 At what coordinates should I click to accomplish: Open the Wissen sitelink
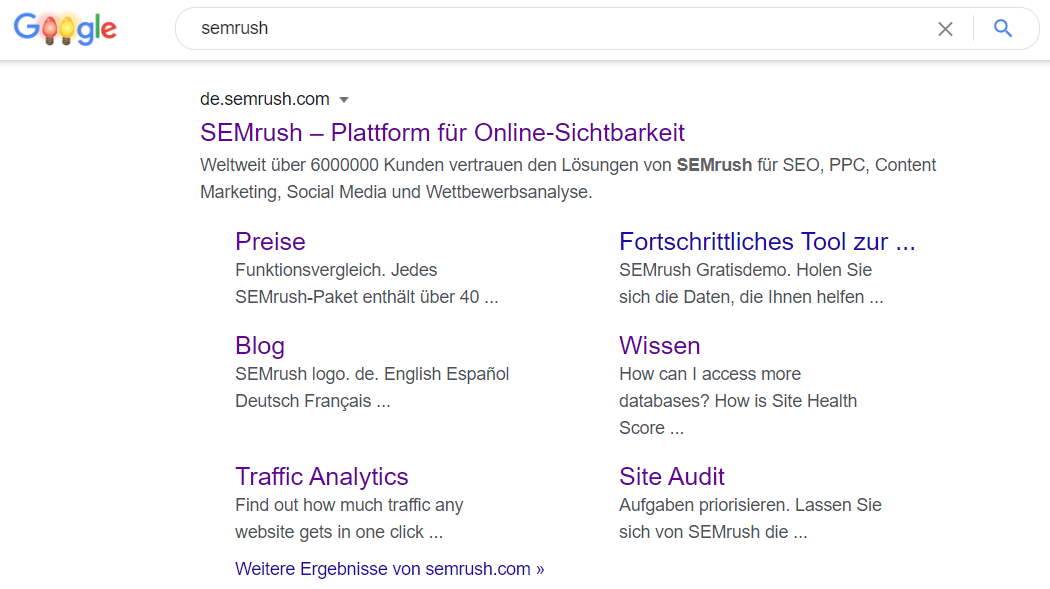pyautogui.click(x=660, y=345)
